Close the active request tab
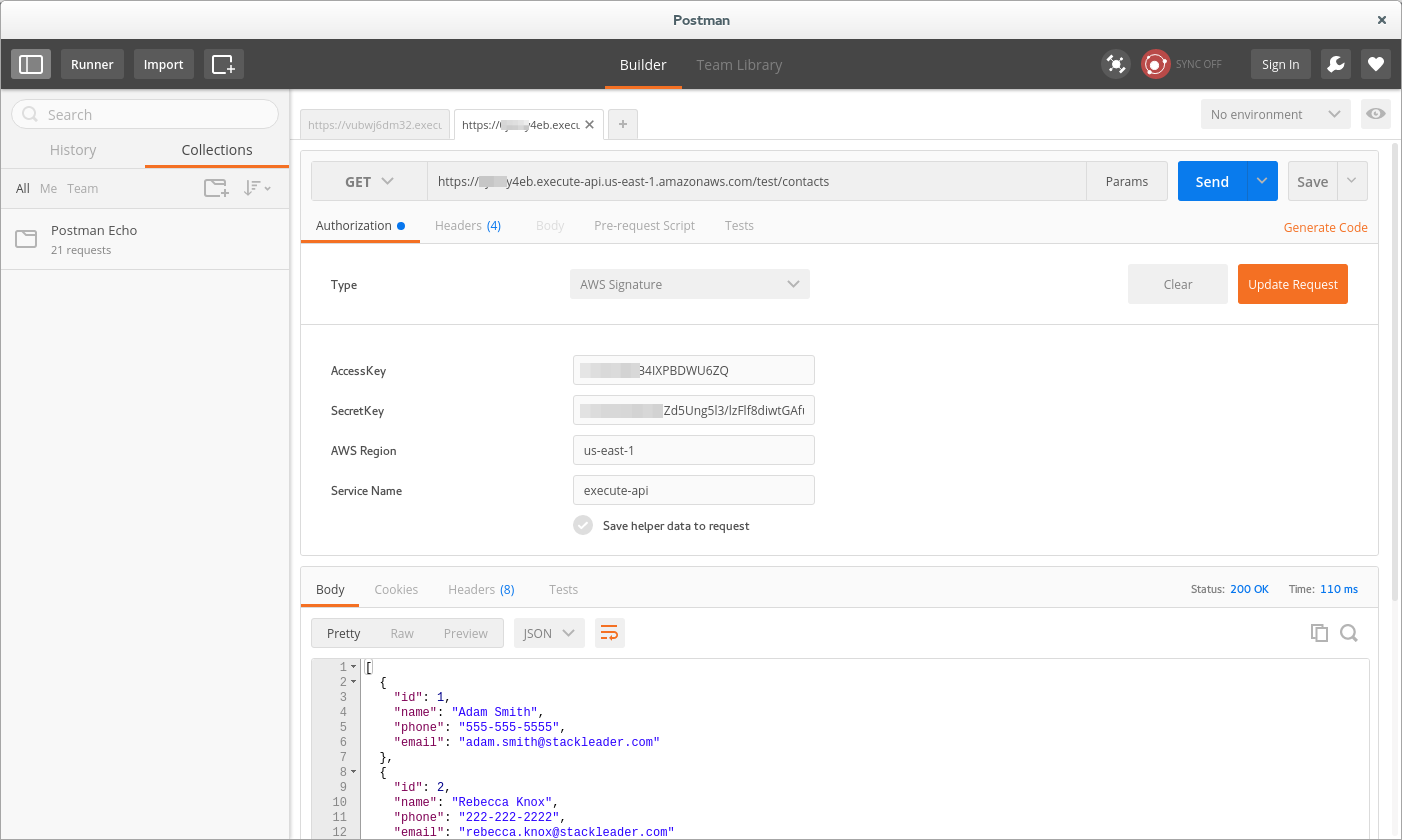The image size is (1402, 840). [x=590, y=125]
